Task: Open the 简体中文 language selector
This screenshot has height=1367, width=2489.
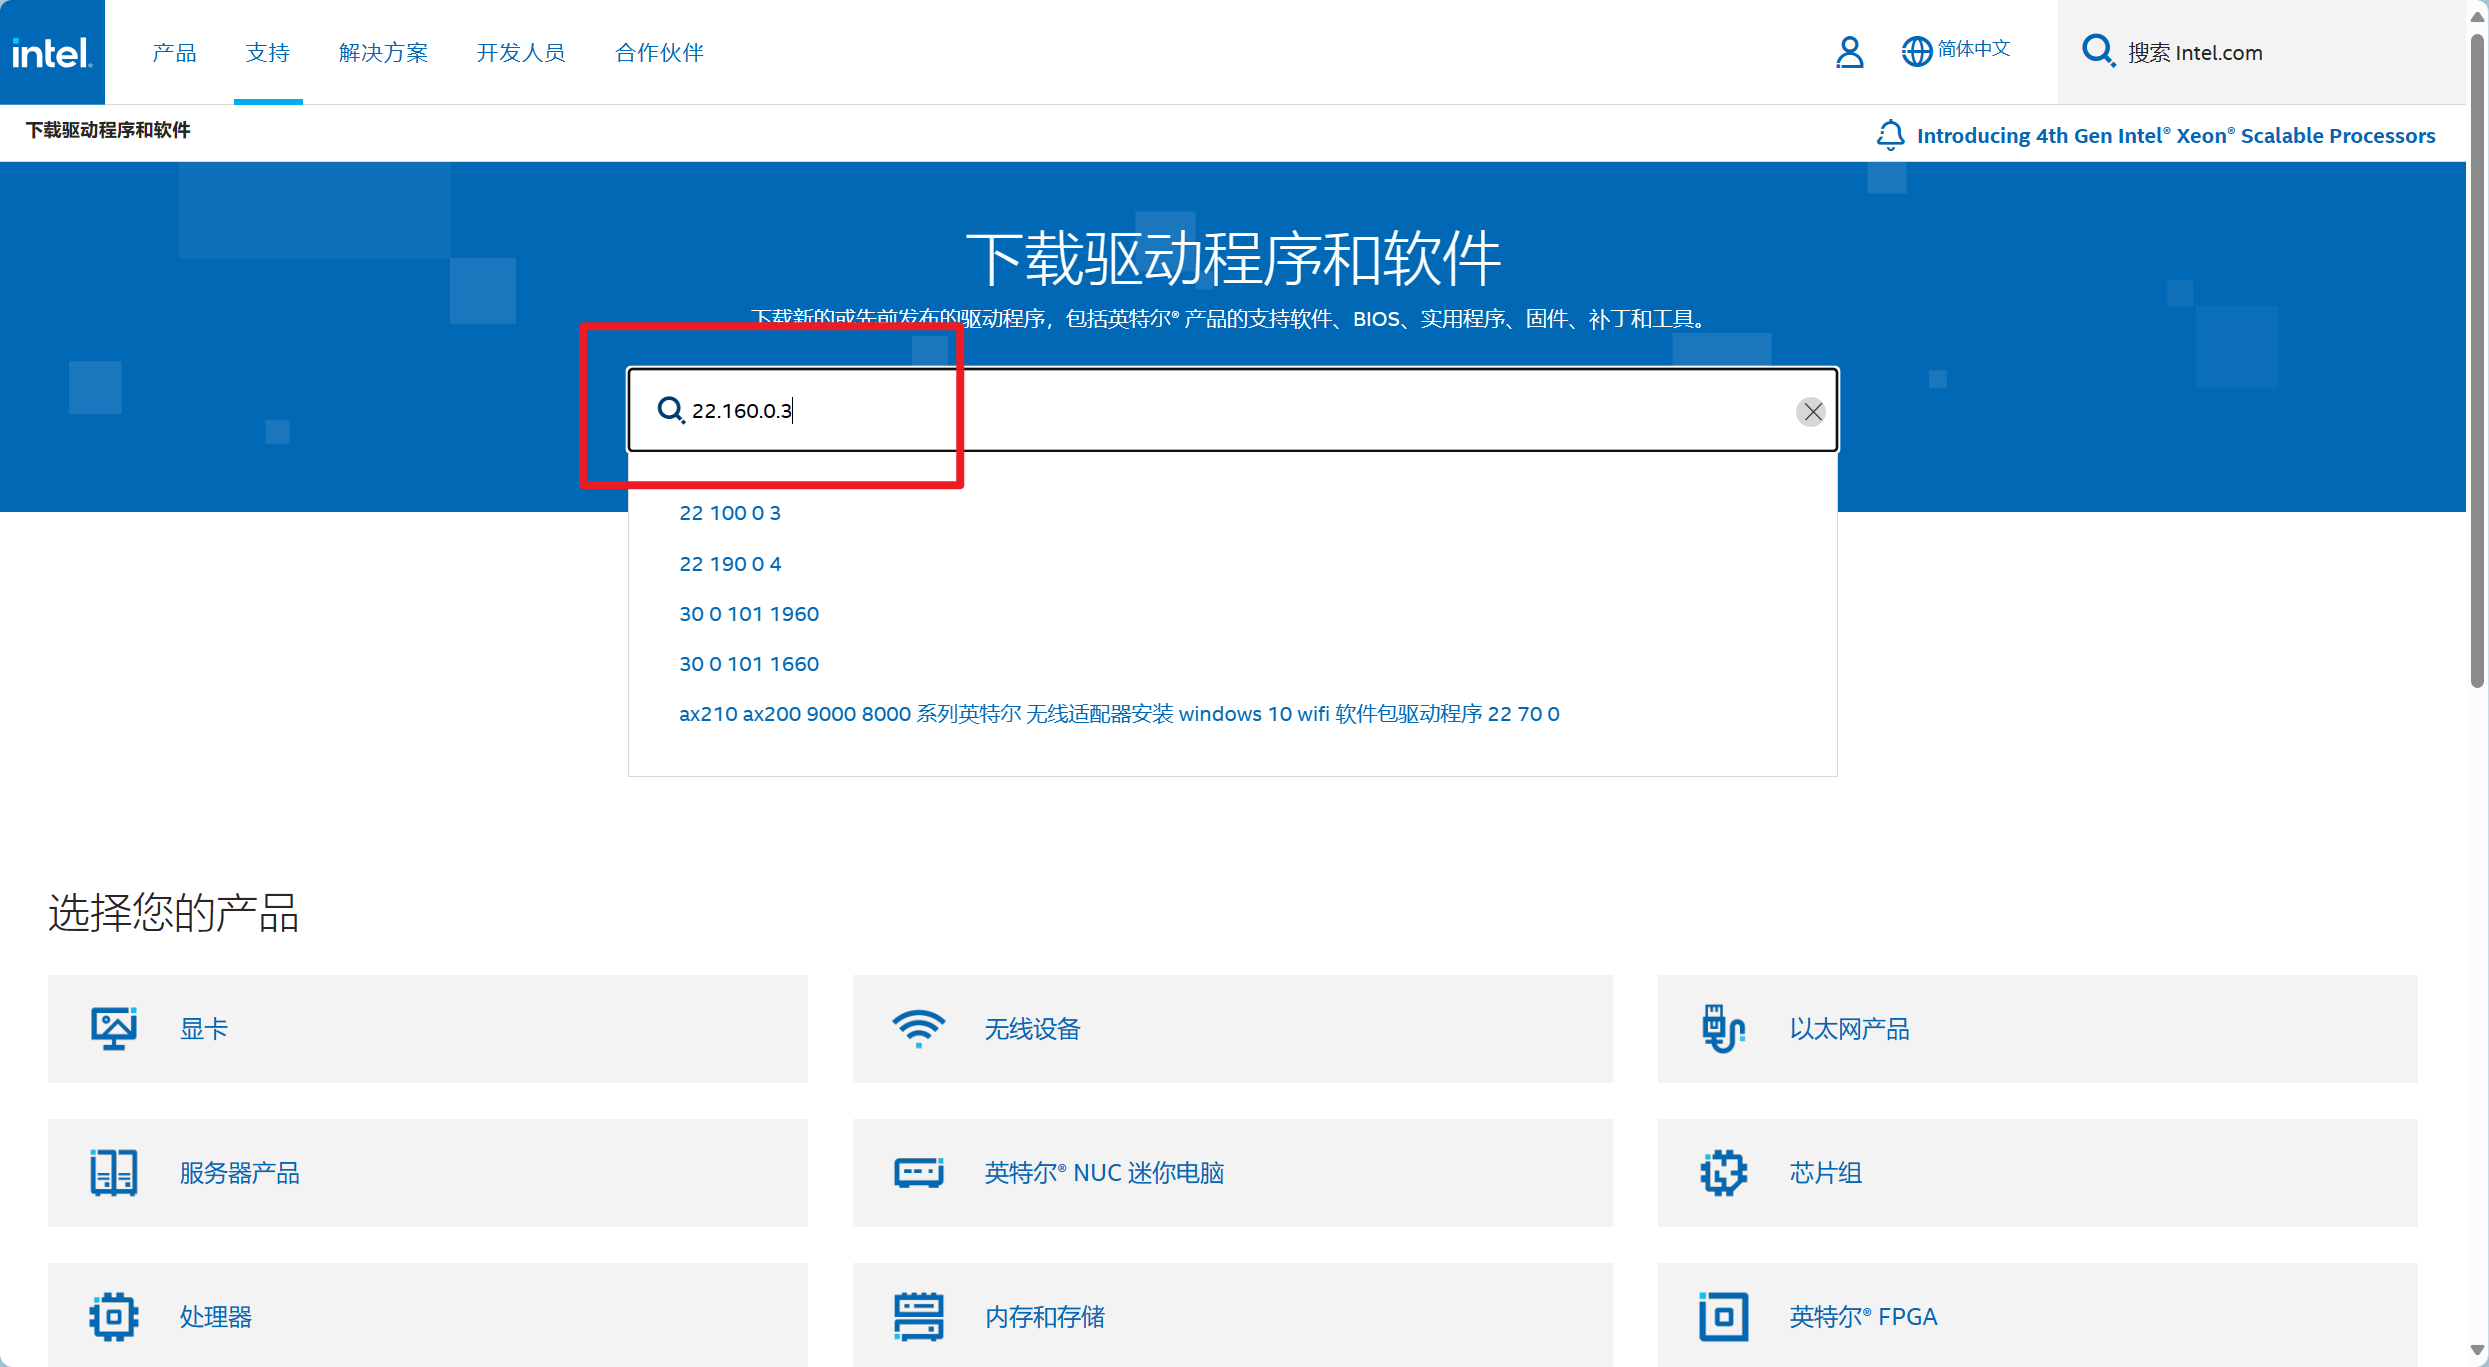Action: 1973,49
